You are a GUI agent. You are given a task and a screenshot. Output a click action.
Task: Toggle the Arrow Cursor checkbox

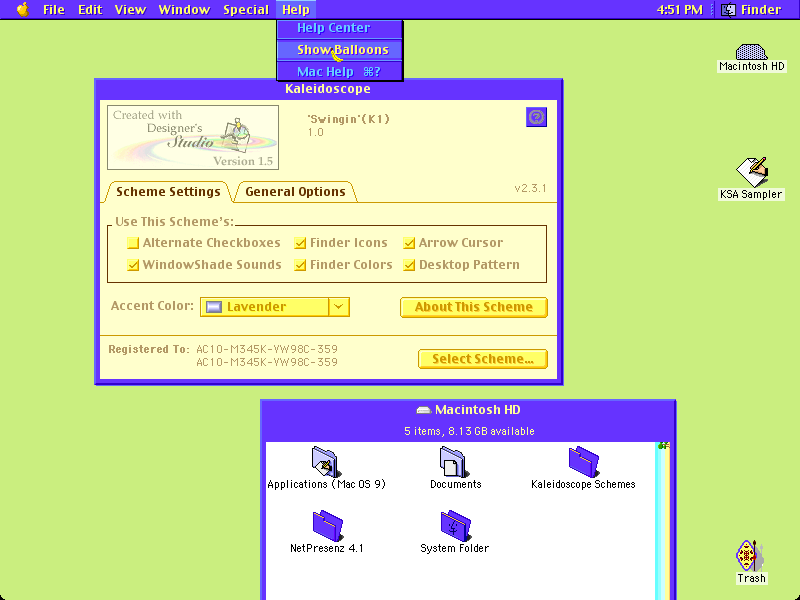(409, 243)
